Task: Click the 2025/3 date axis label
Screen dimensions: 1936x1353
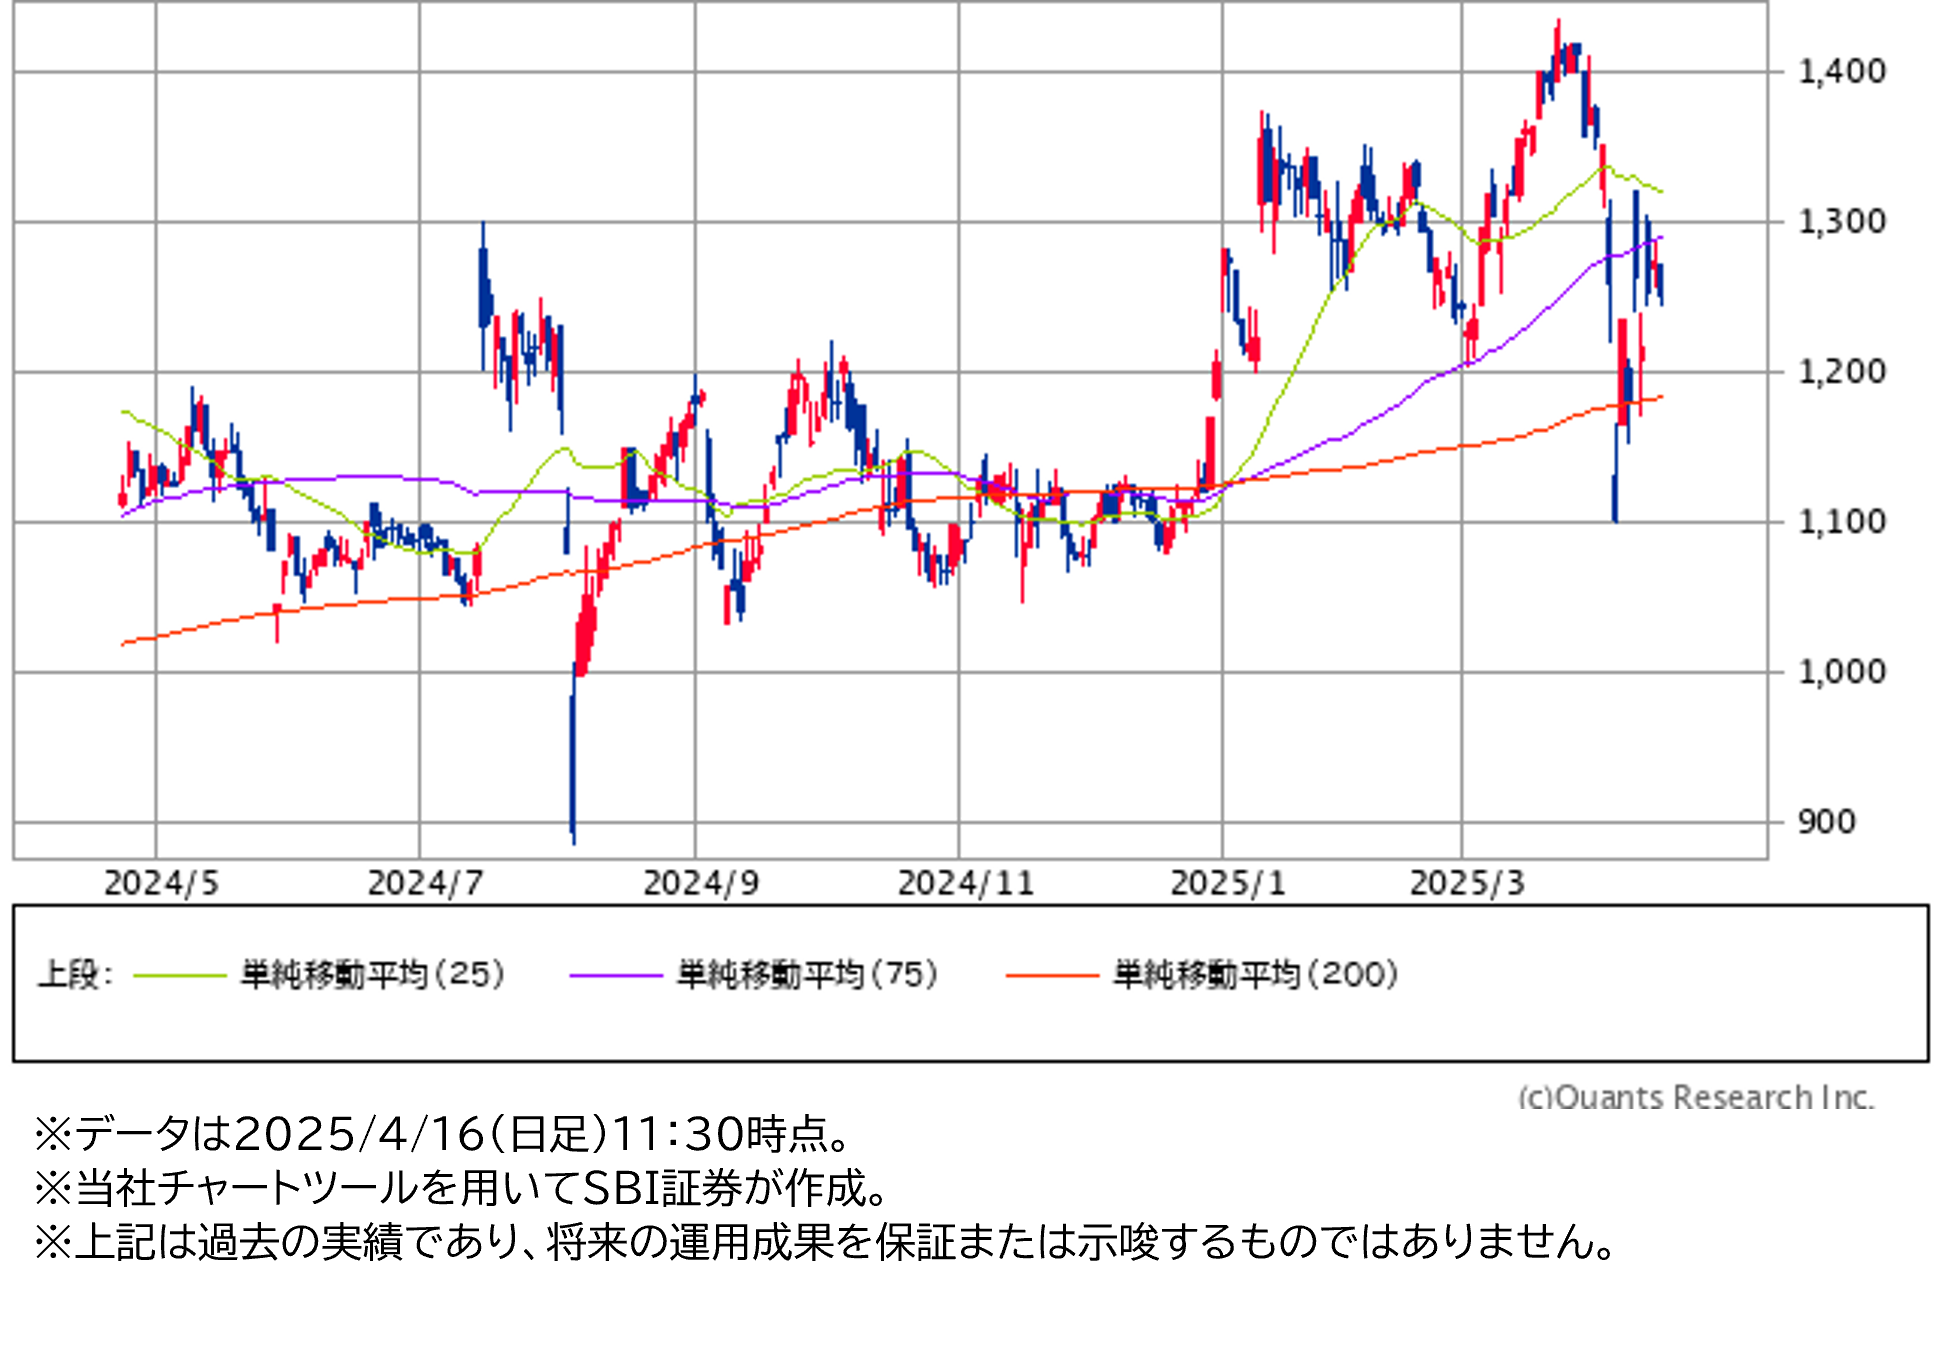Action: coord(1467,883)
